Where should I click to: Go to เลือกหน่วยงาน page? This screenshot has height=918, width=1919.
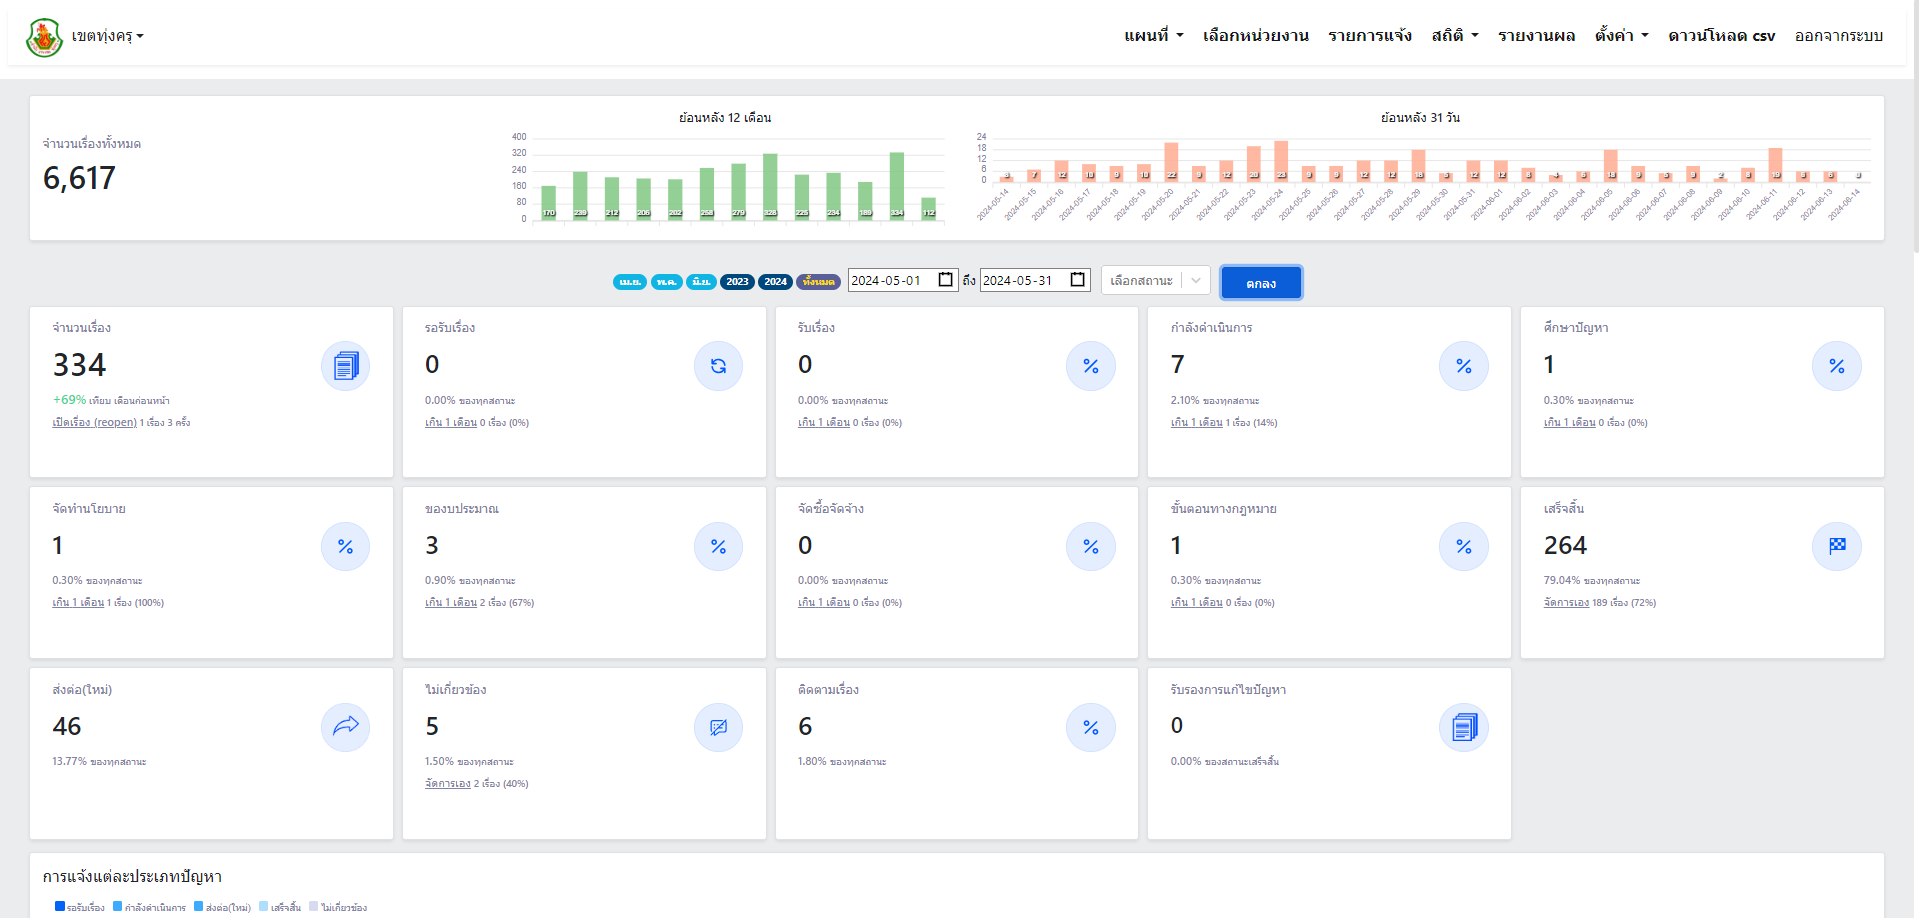click(x=1255, y=36)
